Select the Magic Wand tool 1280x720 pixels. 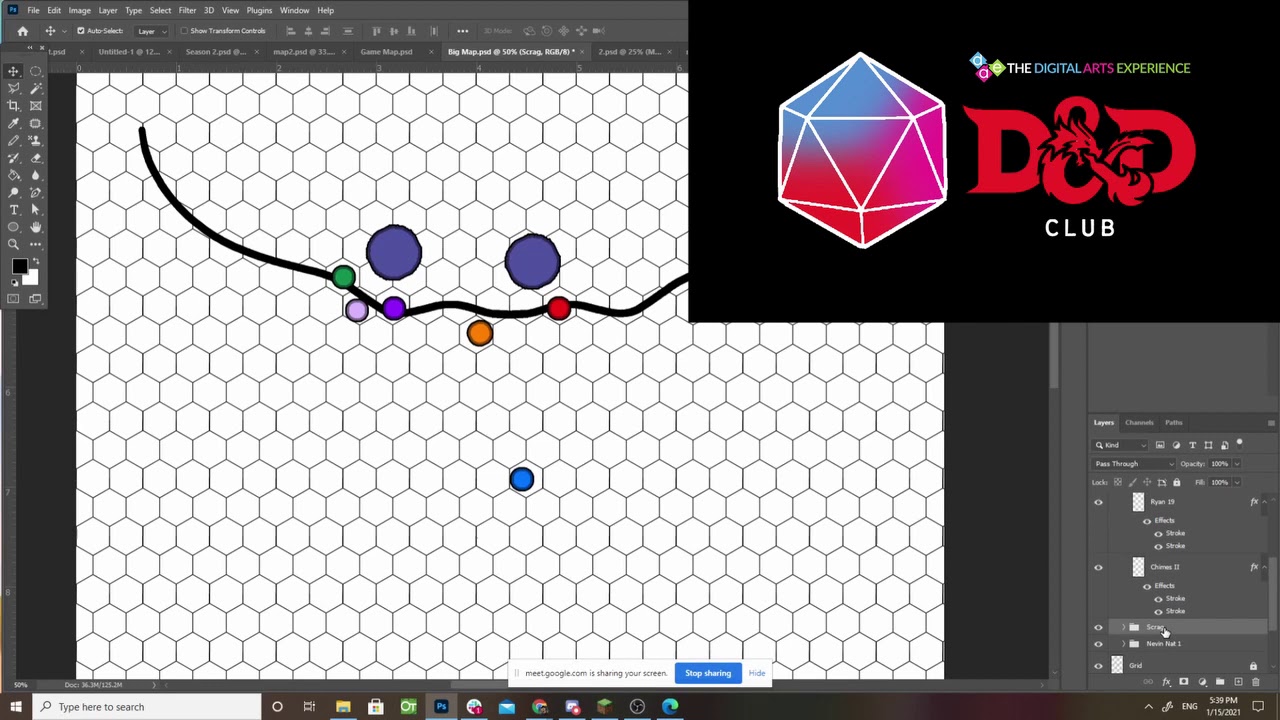click(36, 88)
